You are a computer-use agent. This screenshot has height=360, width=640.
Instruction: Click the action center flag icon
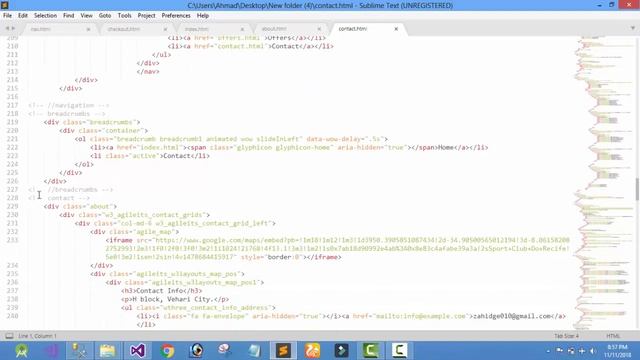click(560, 351)
